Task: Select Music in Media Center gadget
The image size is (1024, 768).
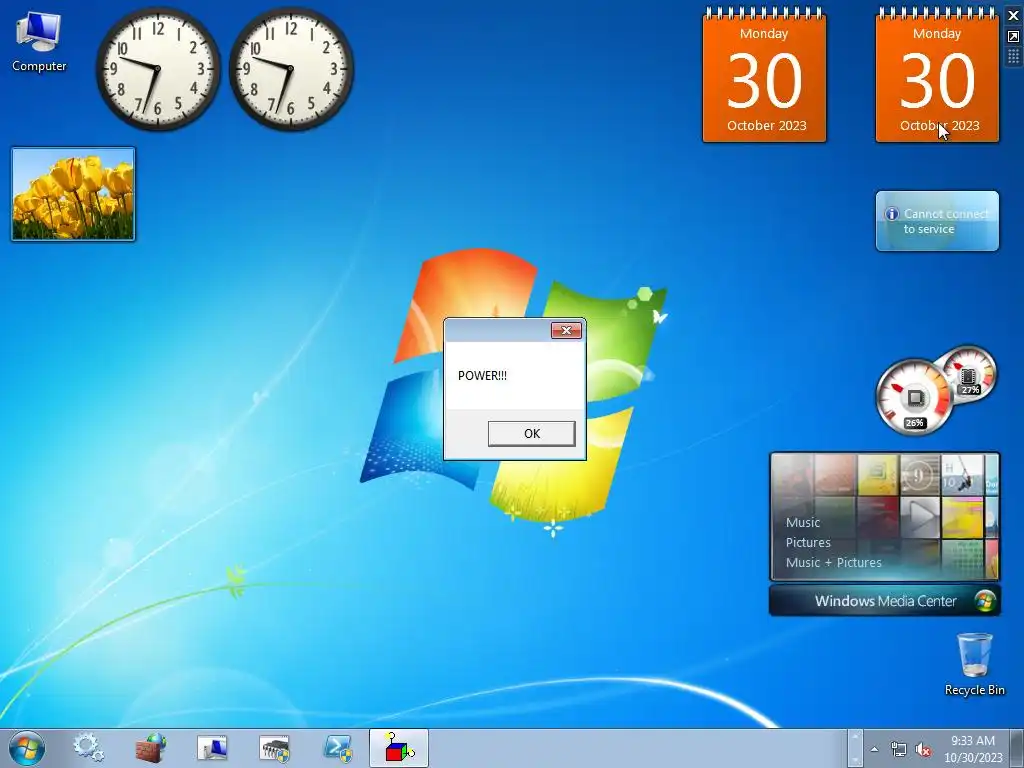Action: pyautogui.click(x=803, y=522)
